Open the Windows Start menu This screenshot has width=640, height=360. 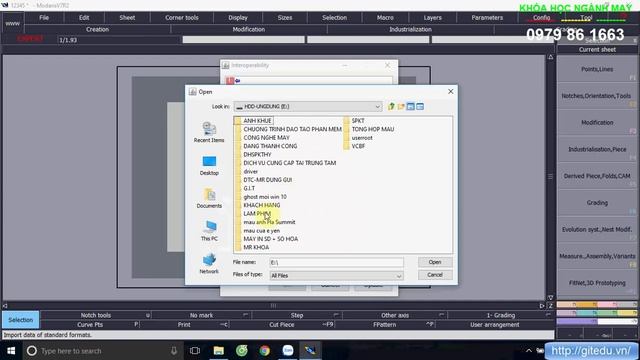pyautogui.click(x=11, y=351)
